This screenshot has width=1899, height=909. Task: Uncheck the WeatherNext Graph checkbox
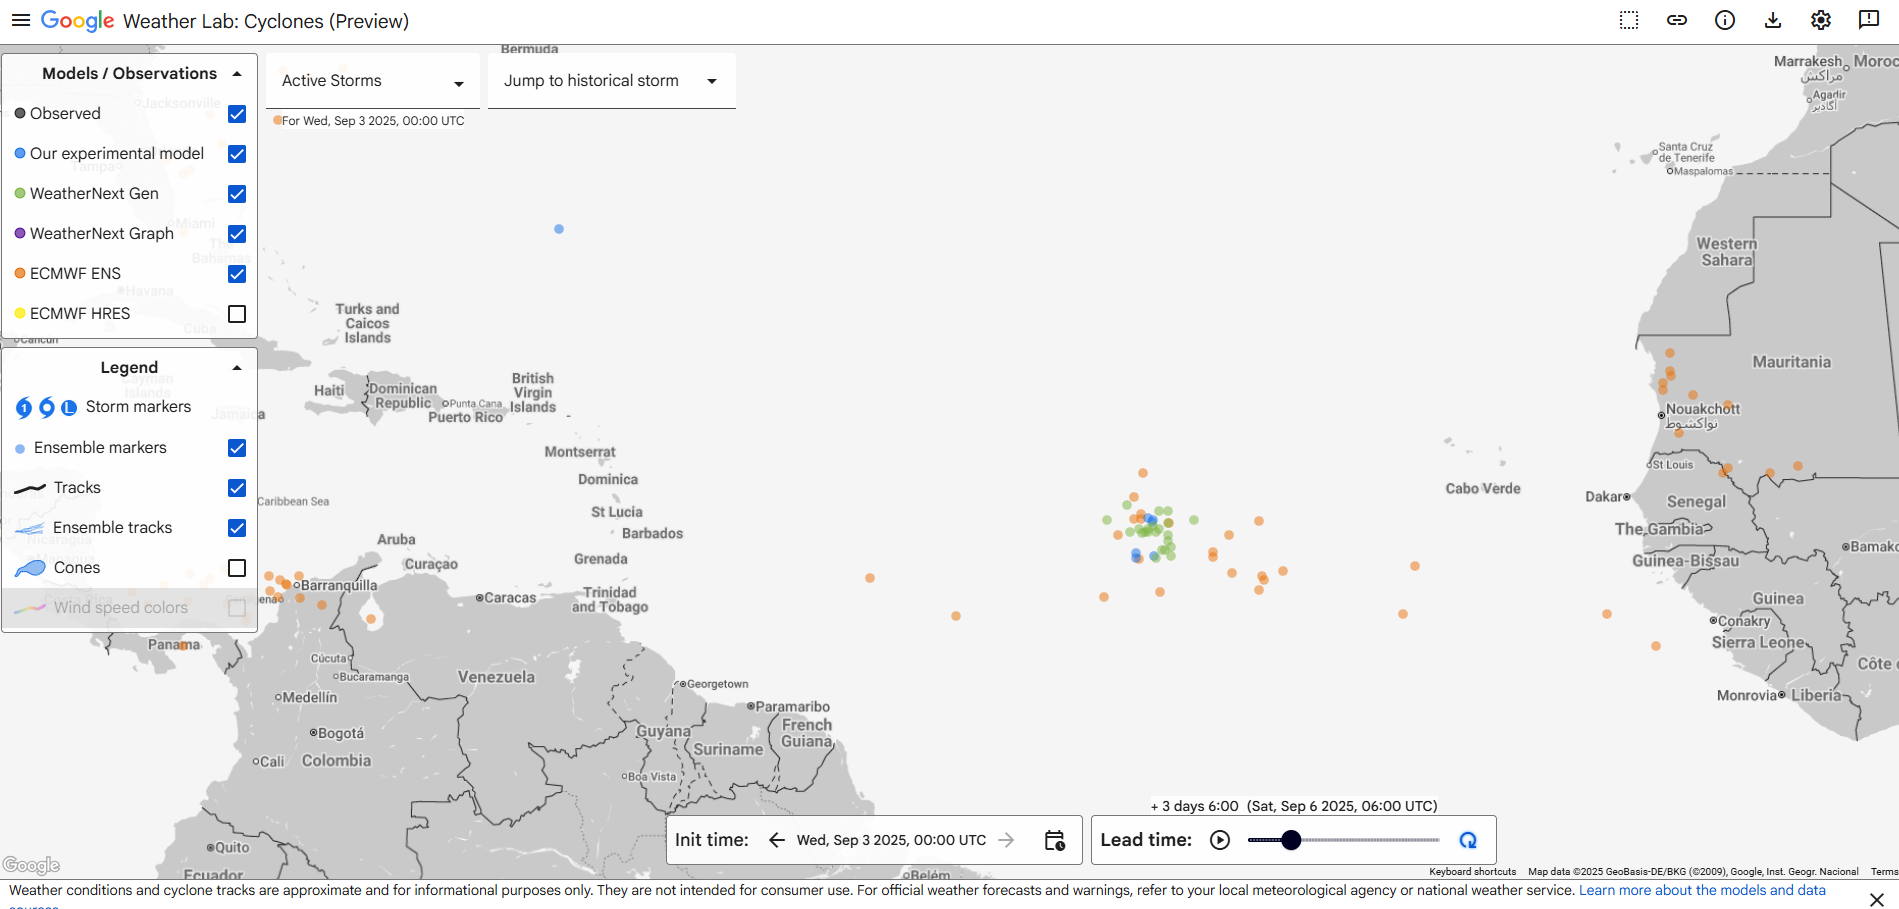pyautogui.click(x=237, y=234)
